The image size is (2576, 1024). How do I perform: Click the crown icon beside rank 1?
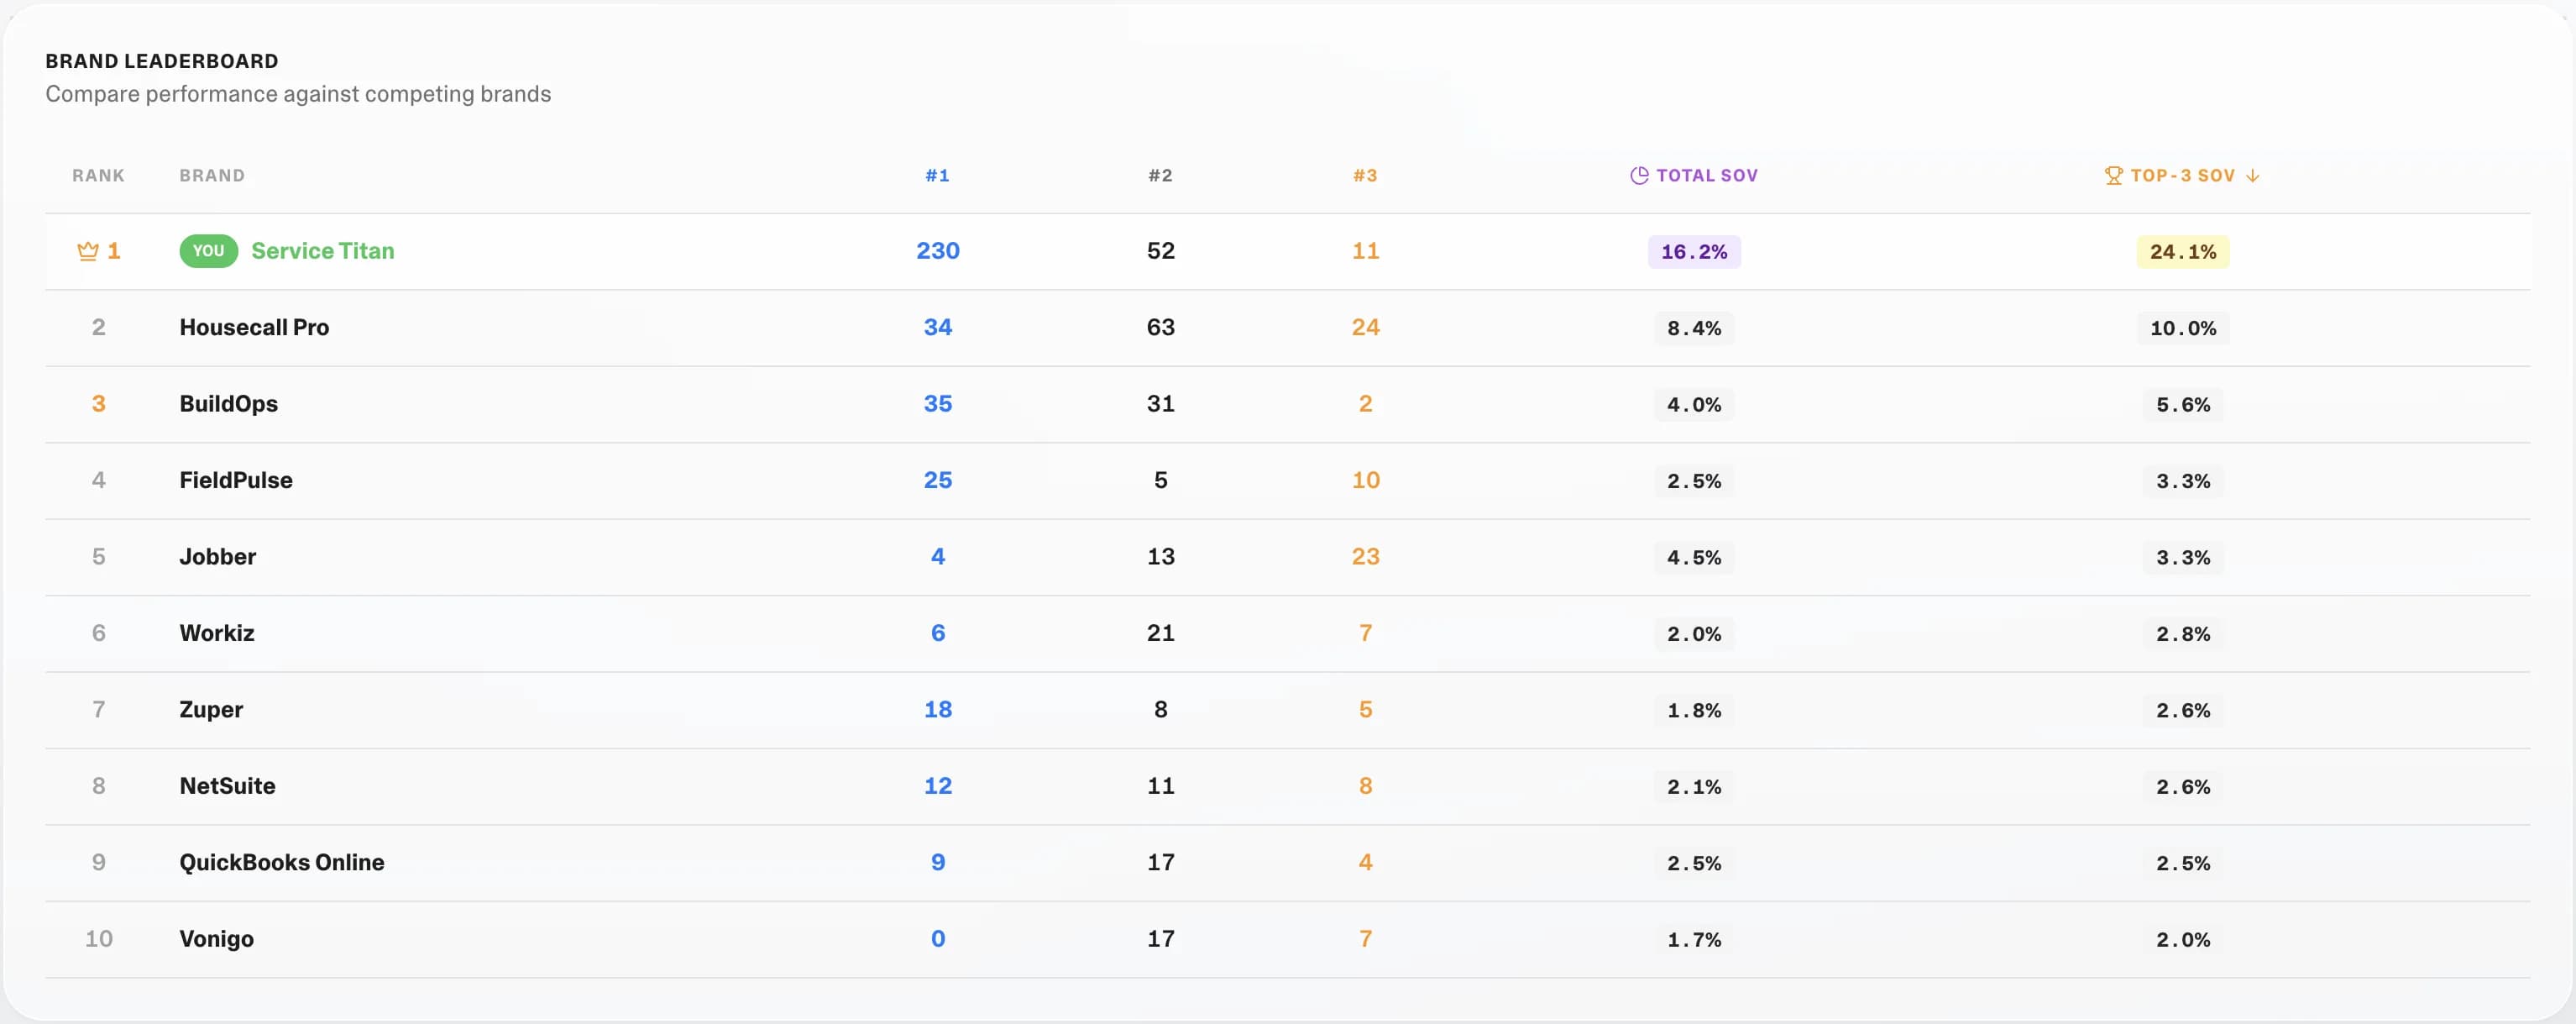pos(88,251)
